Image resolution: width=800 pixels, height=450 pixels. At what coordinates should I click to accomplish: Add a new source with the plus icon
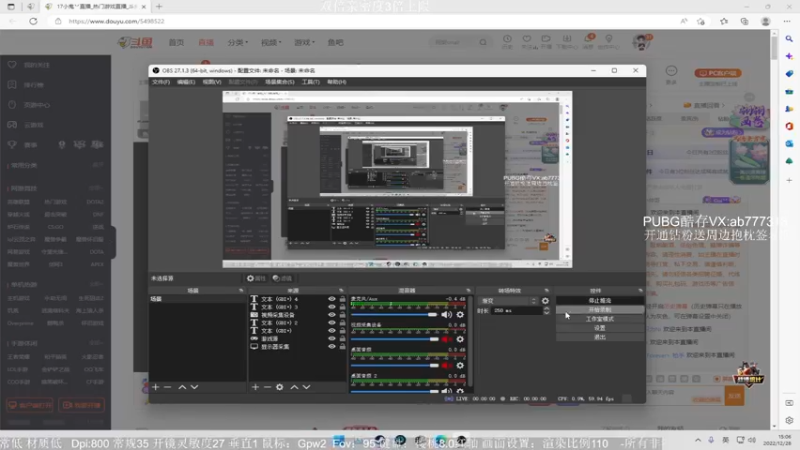(255, 387)
